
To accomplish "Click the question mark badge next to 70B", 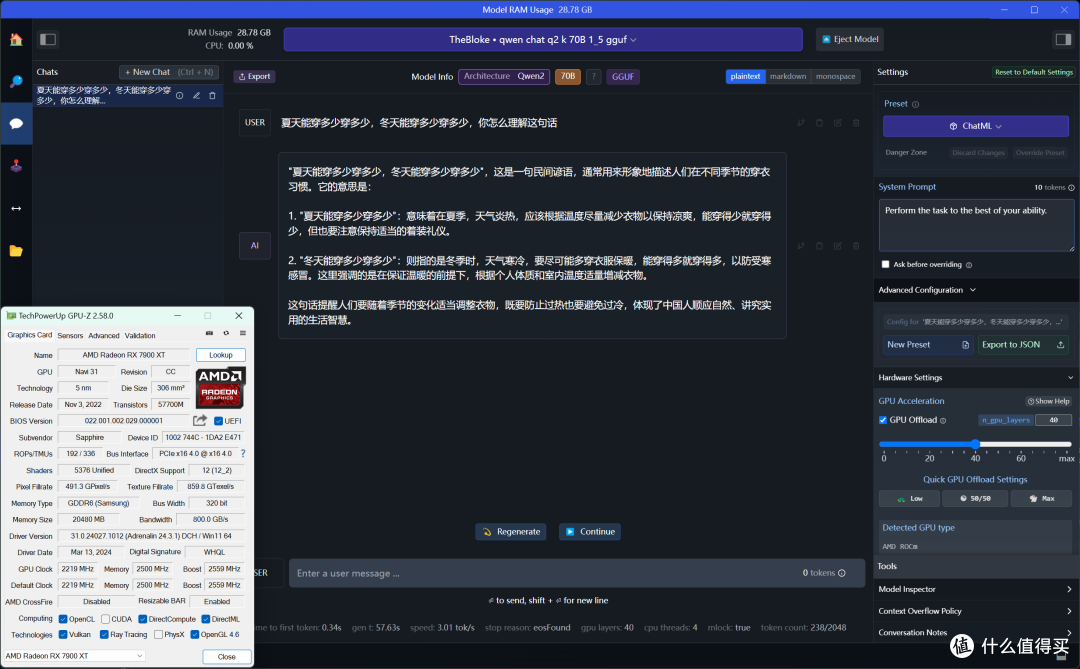I will 593,76.
